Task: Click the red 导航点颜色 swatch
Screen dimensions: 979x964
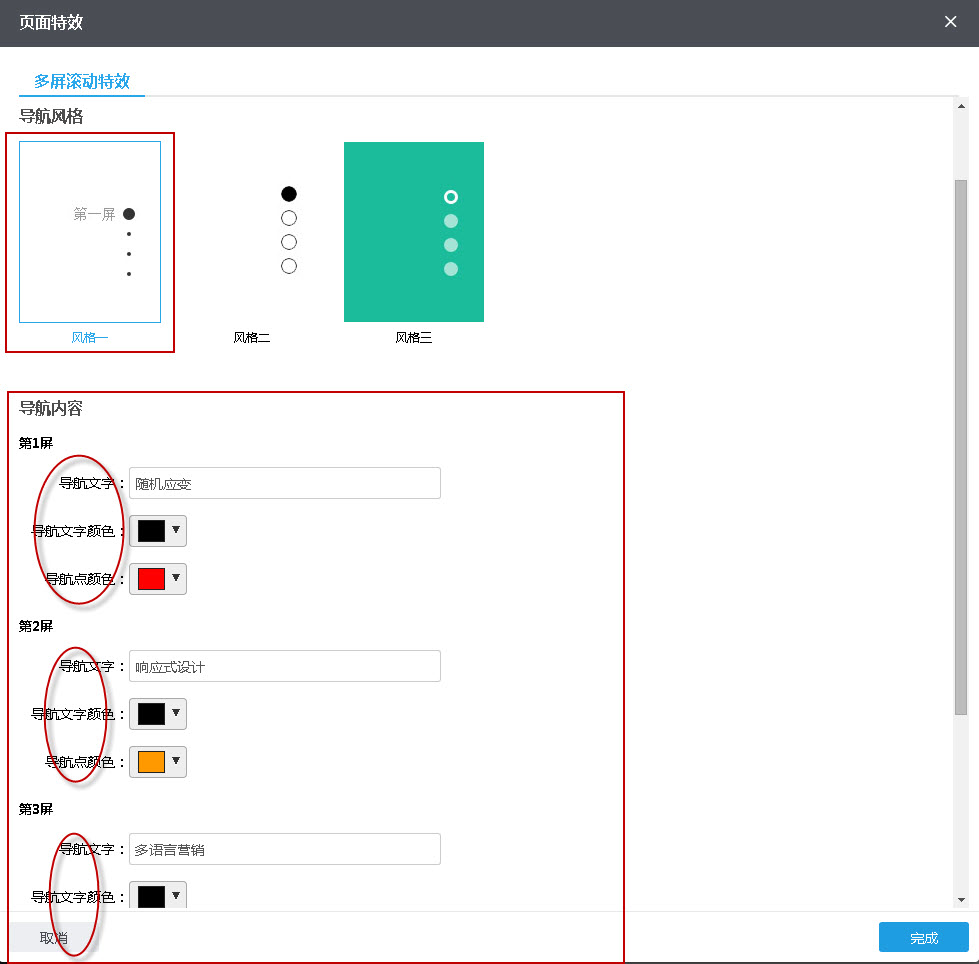Action: pos(151,579)
